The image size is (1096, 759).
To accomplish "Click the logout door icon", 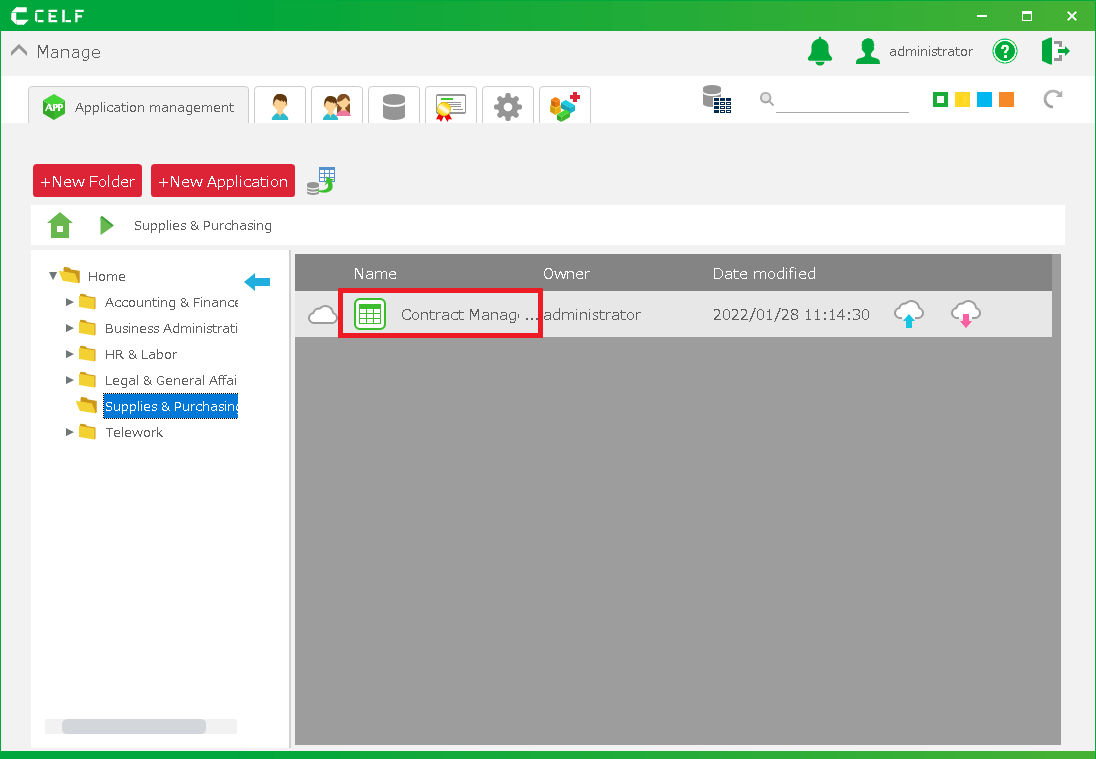I will click(x=1055, y=51).
